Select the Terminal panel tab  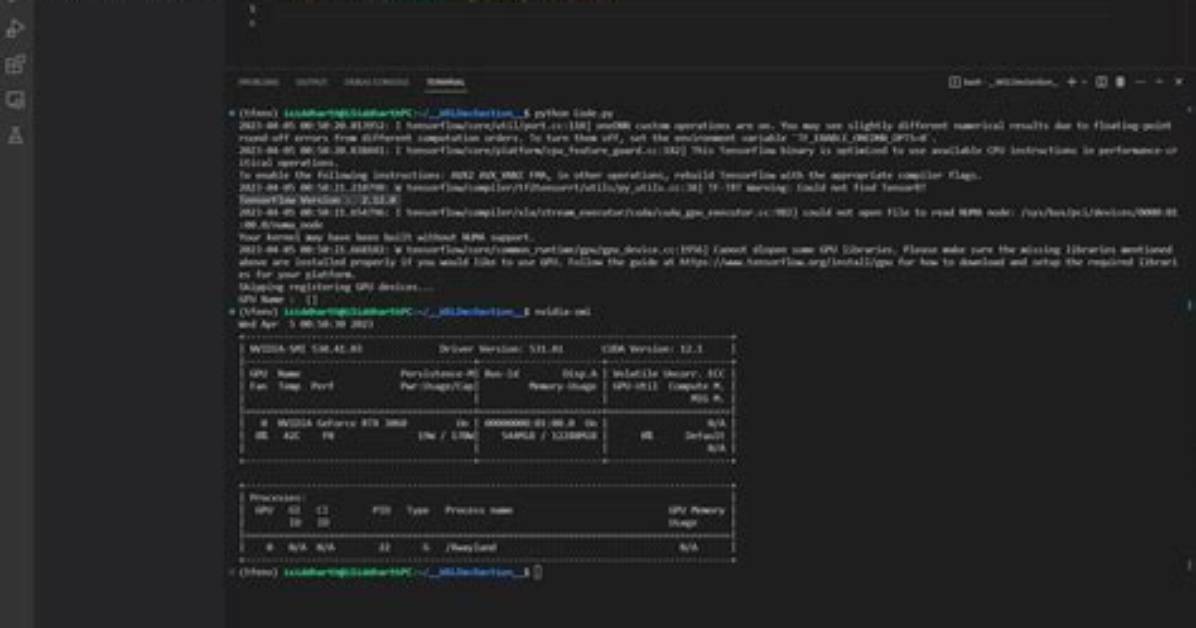pyautogui.click(x=445, y=82)
